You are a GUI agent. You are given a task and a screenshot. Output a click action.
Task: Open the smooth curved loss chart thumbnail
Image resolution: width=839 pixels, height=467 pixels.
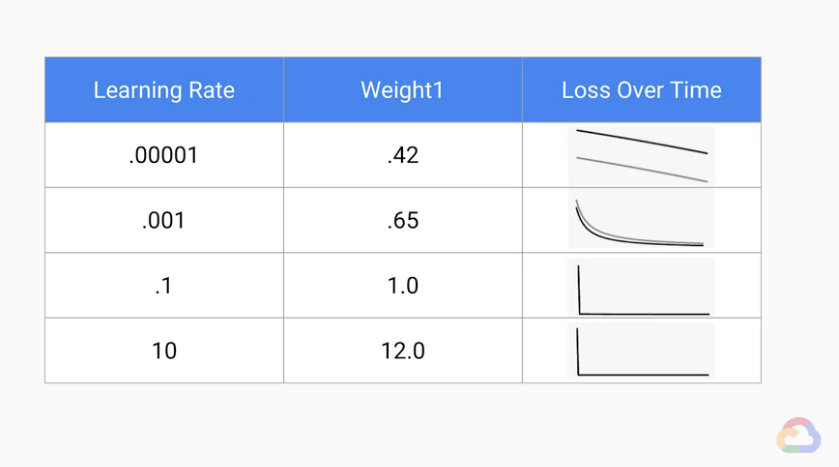coord(641,221)
